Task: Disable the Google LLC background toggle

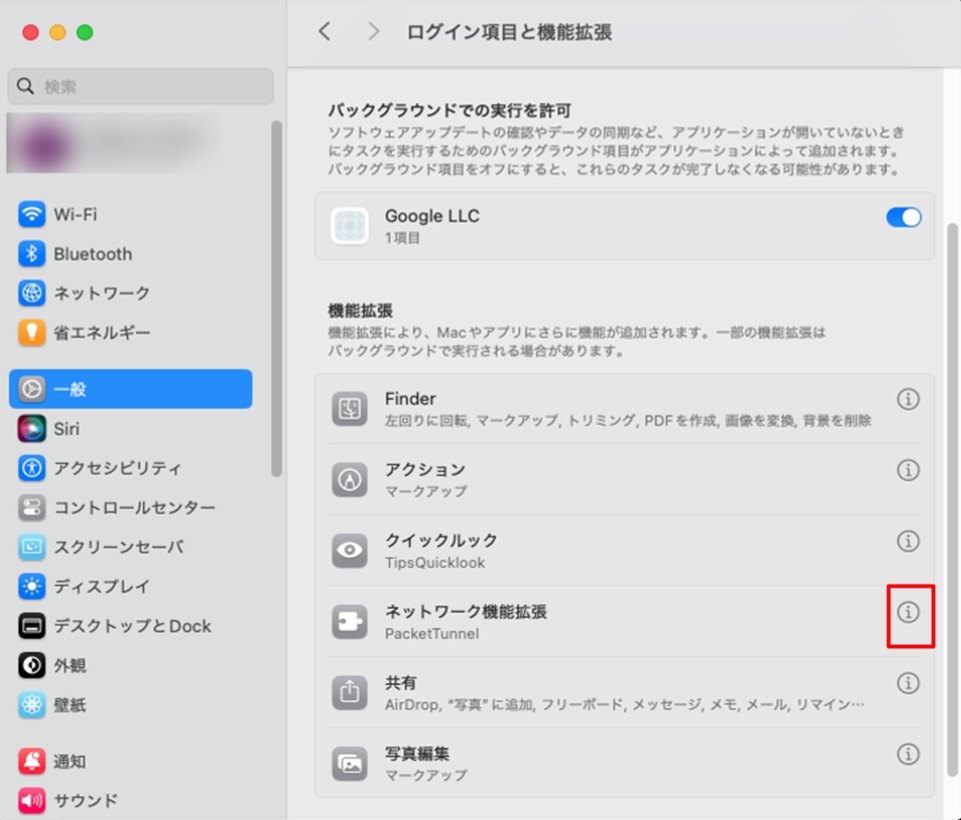Action: point(903,217)
